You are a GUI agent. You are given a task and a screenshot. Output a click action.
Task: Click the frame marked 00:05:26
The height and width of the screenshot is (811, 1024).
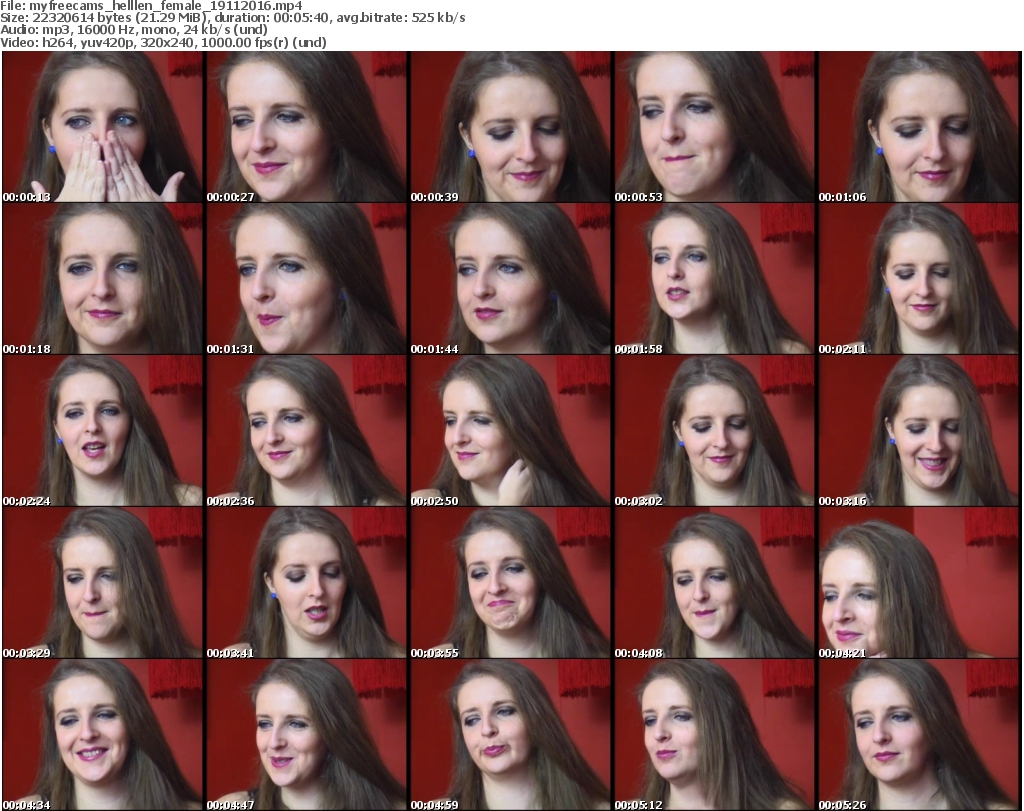(918, 736)
